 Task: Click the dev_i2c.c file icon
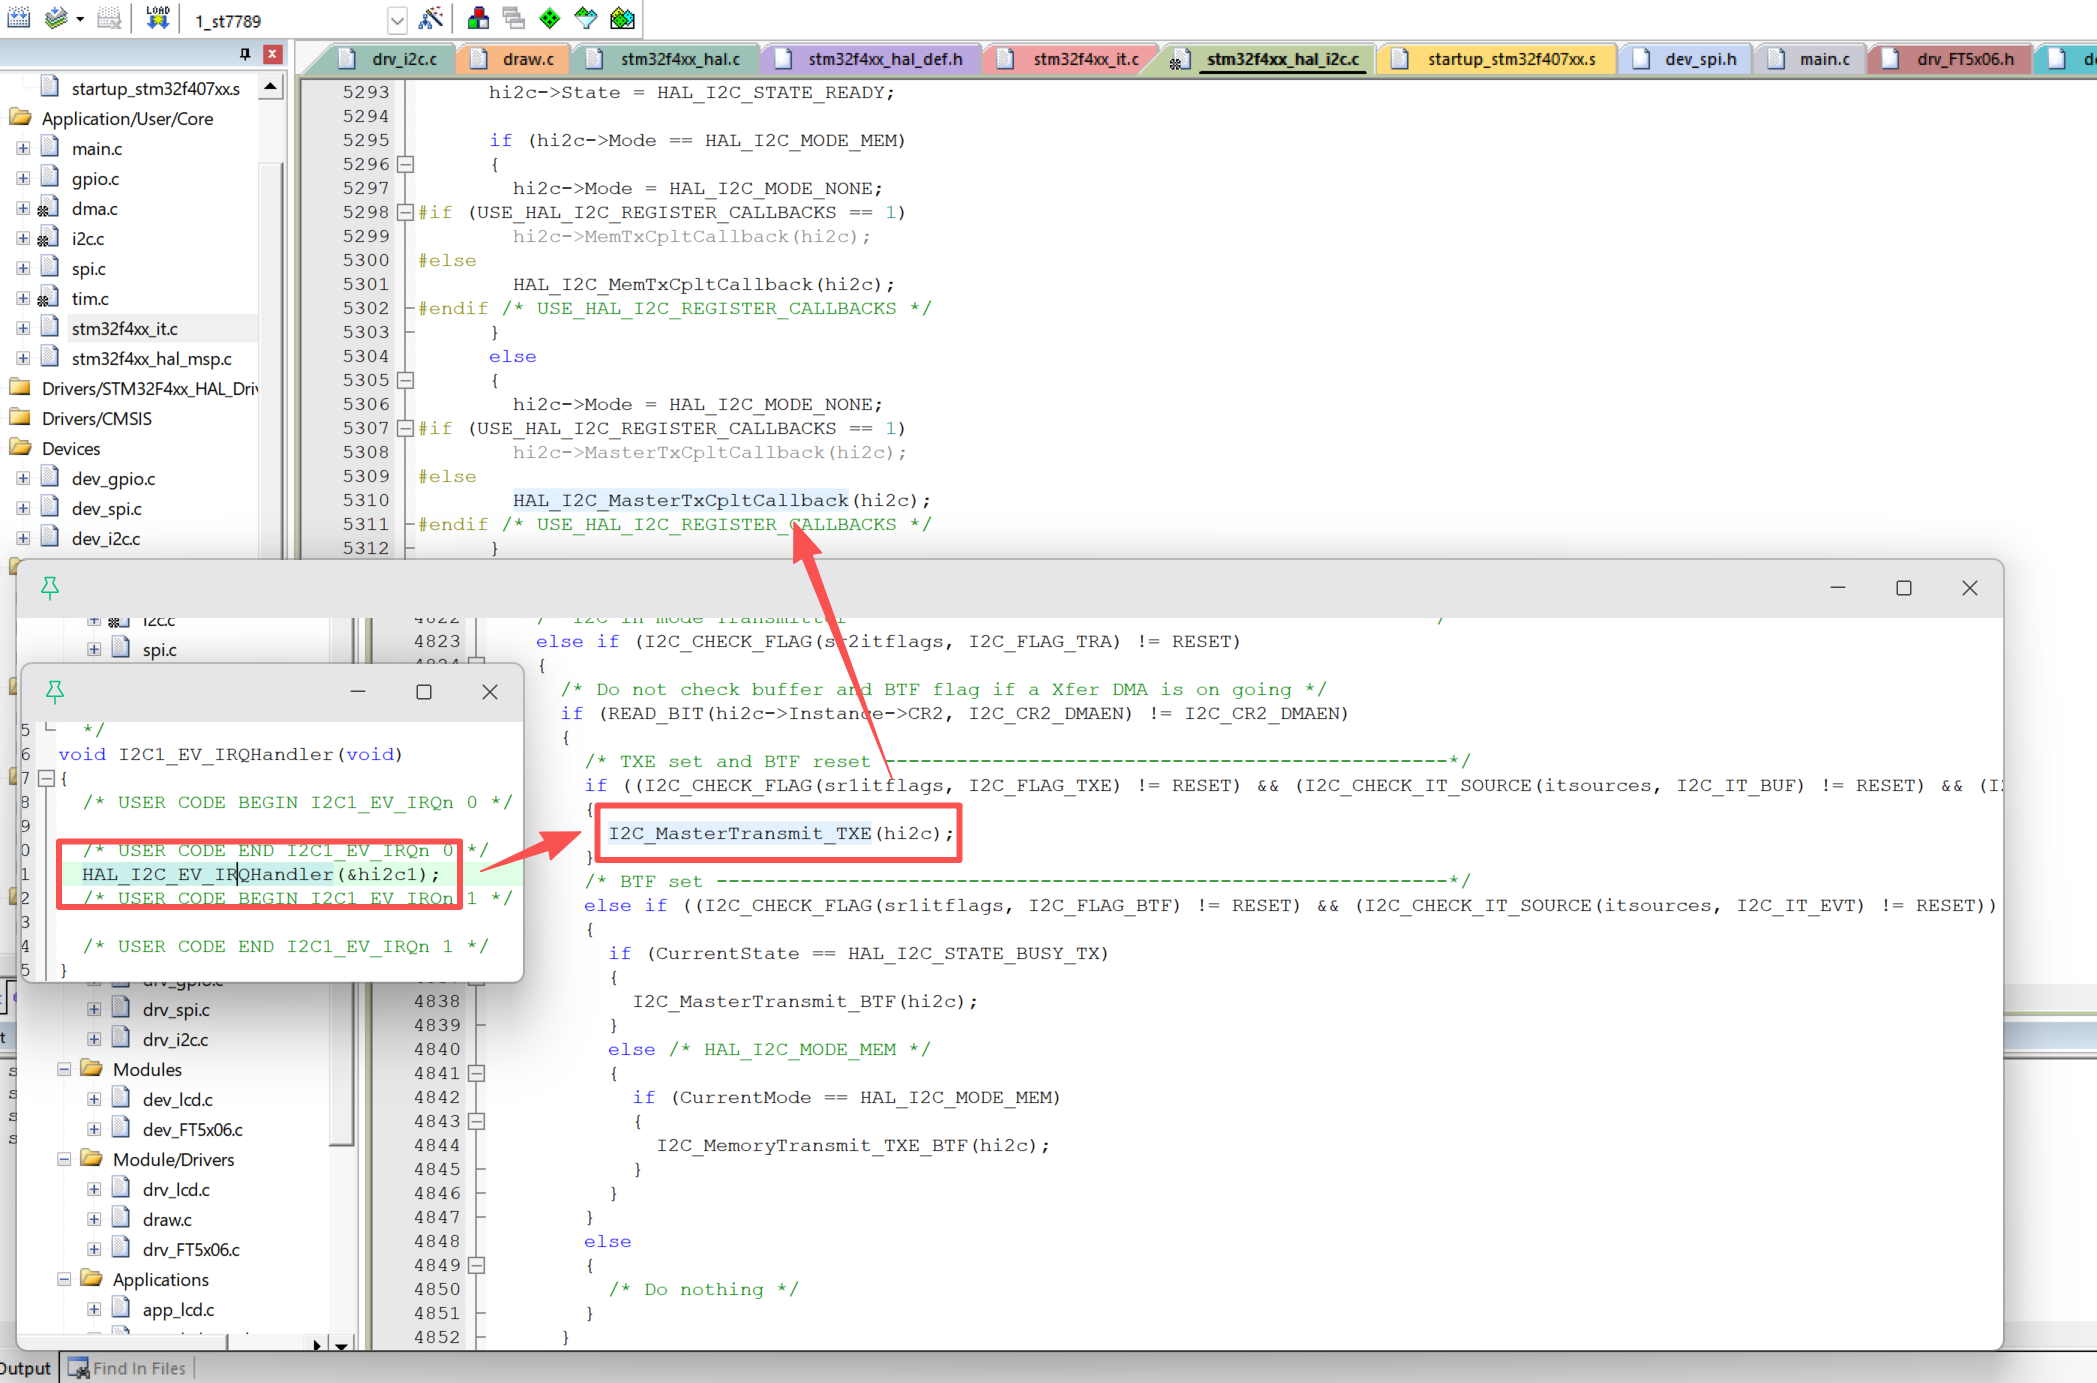50,538
